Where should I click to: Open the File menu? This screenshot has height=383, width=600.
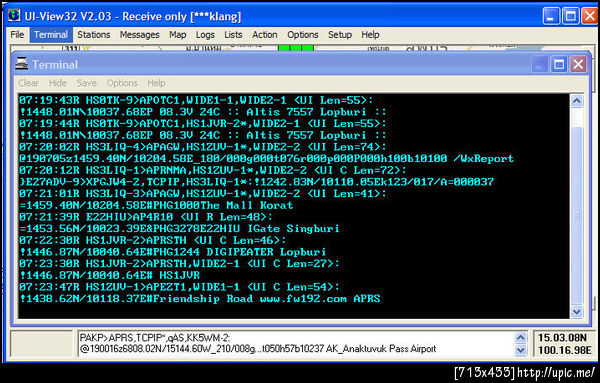click(17, 35)
